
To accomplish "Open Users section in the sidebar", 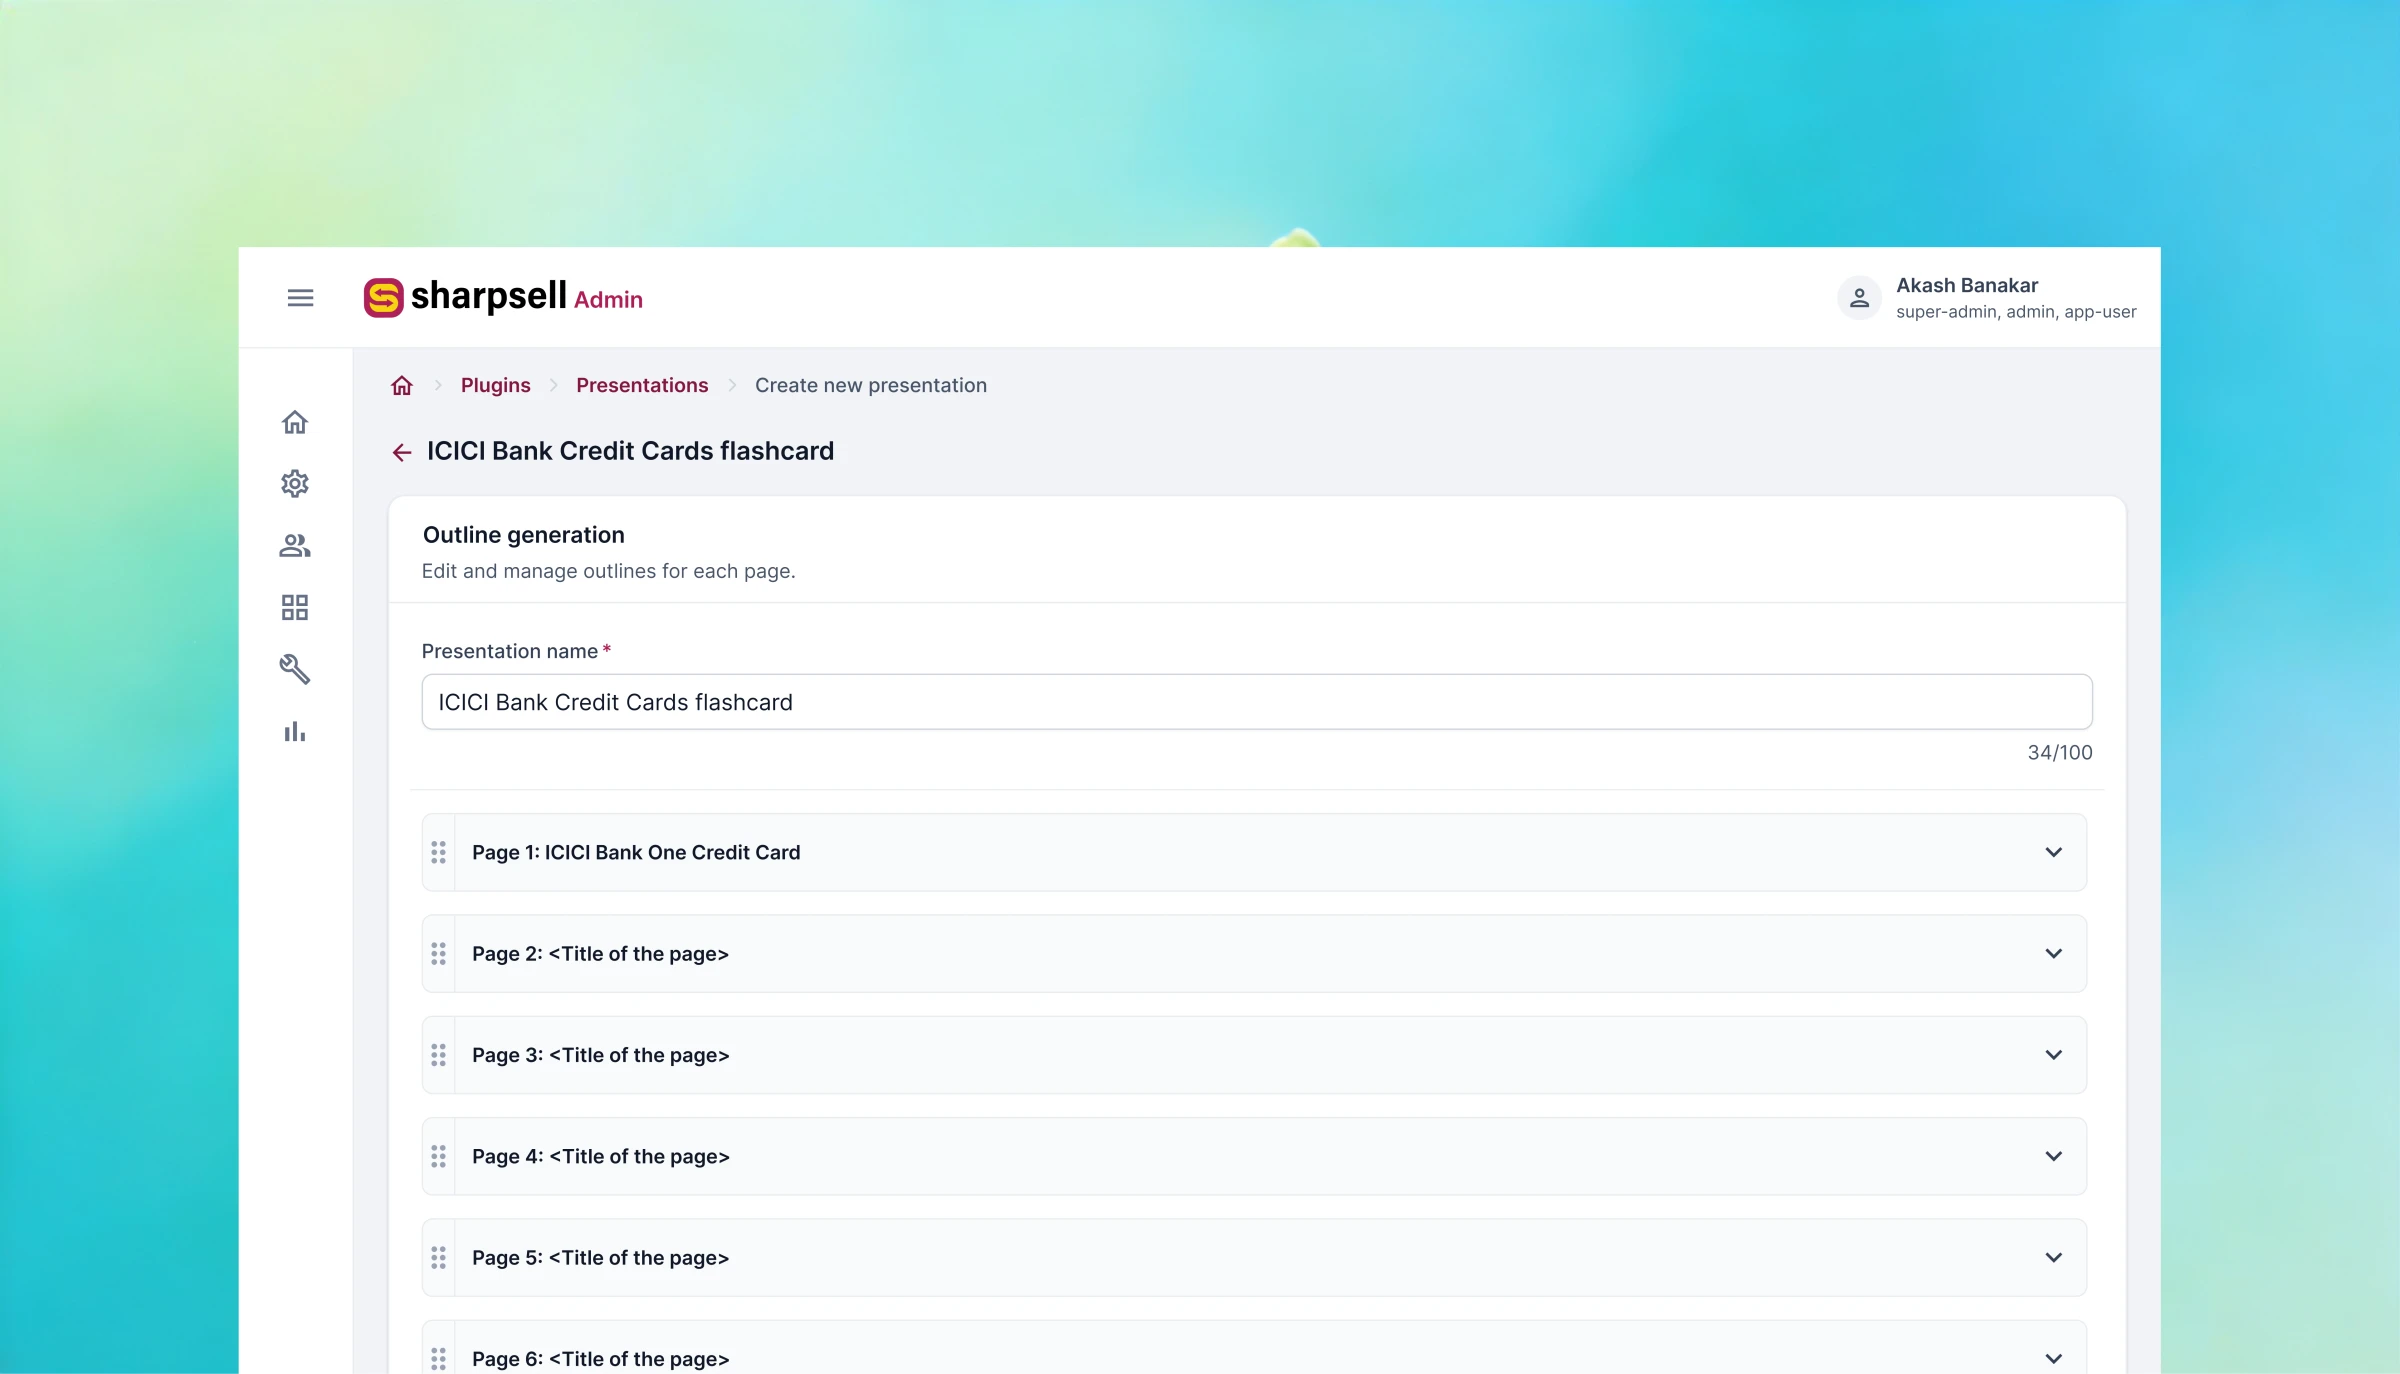I will click(x=295, y=546).
